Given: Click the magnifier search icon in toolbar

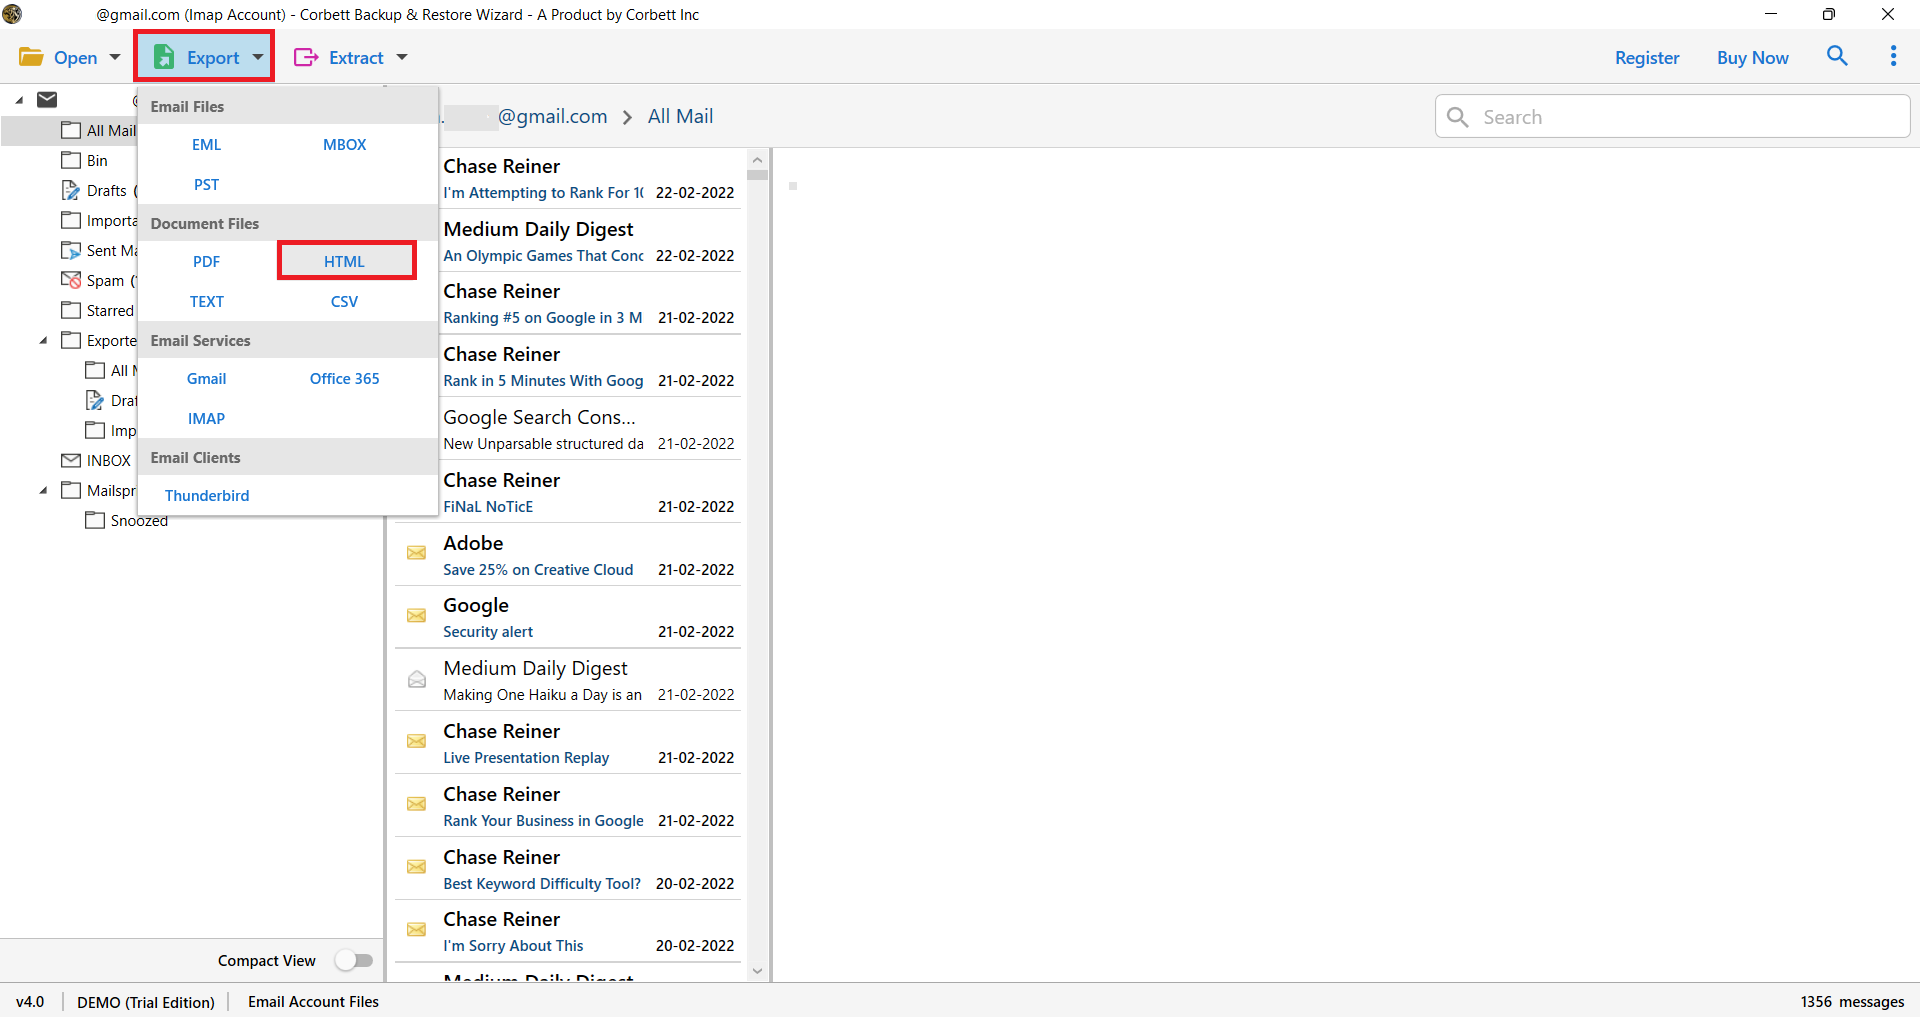Looking at the screenshot, I should [x=1837, y=56].
